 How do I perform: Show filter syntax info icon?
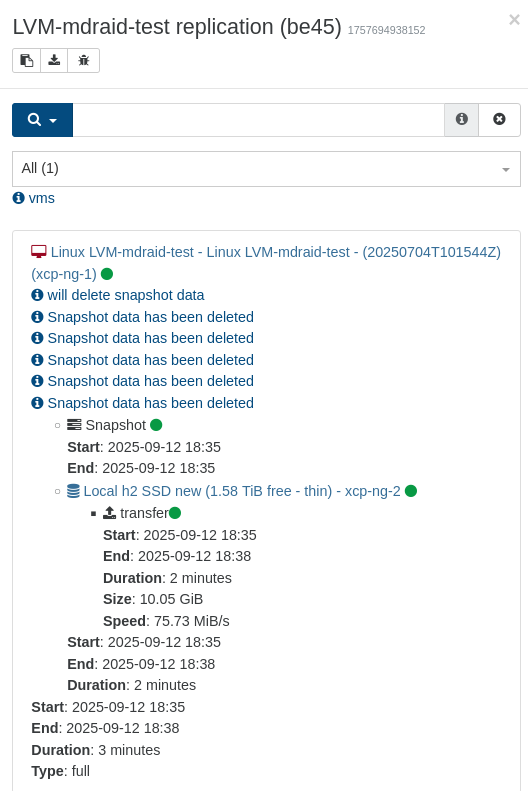click(x=461, y=120)
